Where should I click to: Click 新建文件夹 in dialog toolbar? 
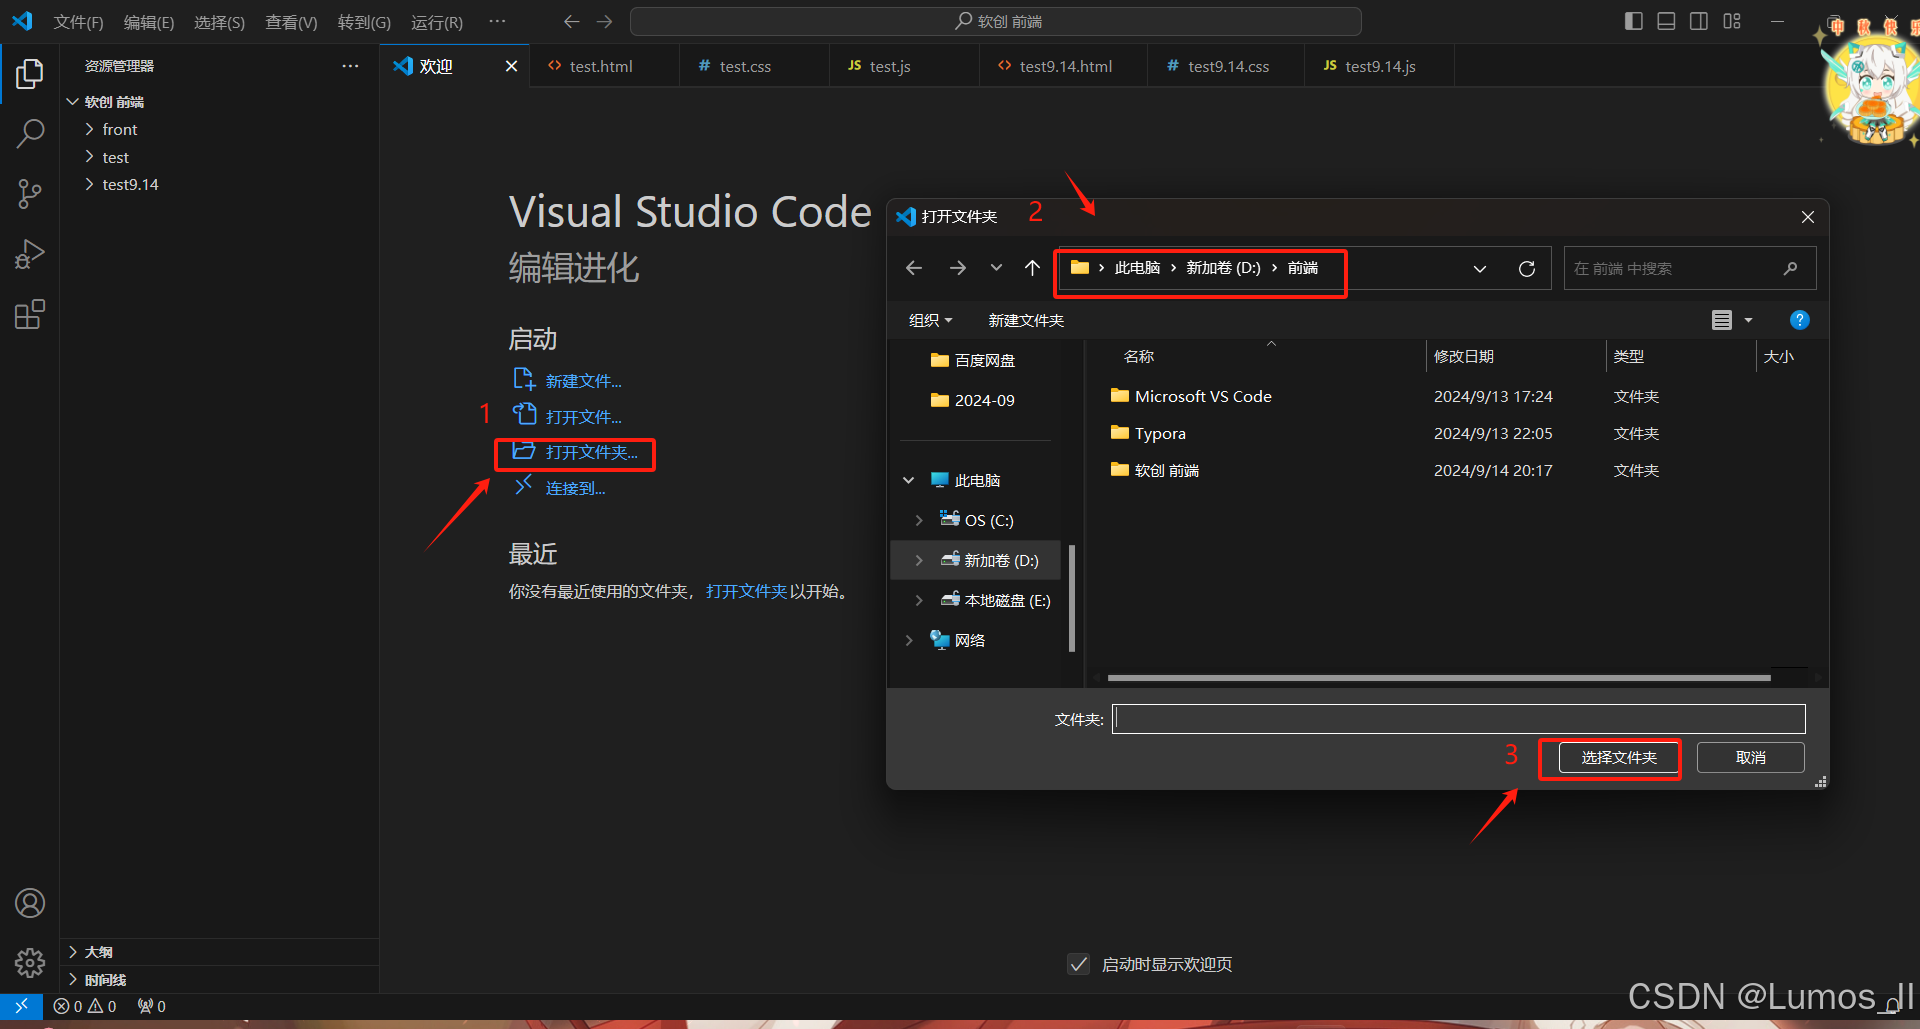pos(1026,320)
